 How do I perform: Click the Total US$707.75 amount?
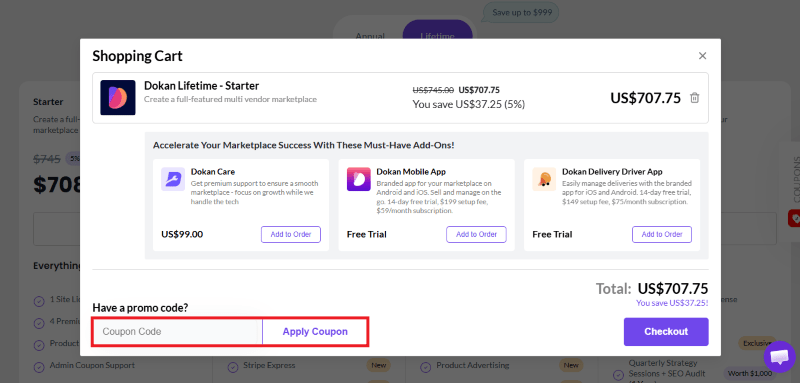pyautogui.click(x=672, y=289)
